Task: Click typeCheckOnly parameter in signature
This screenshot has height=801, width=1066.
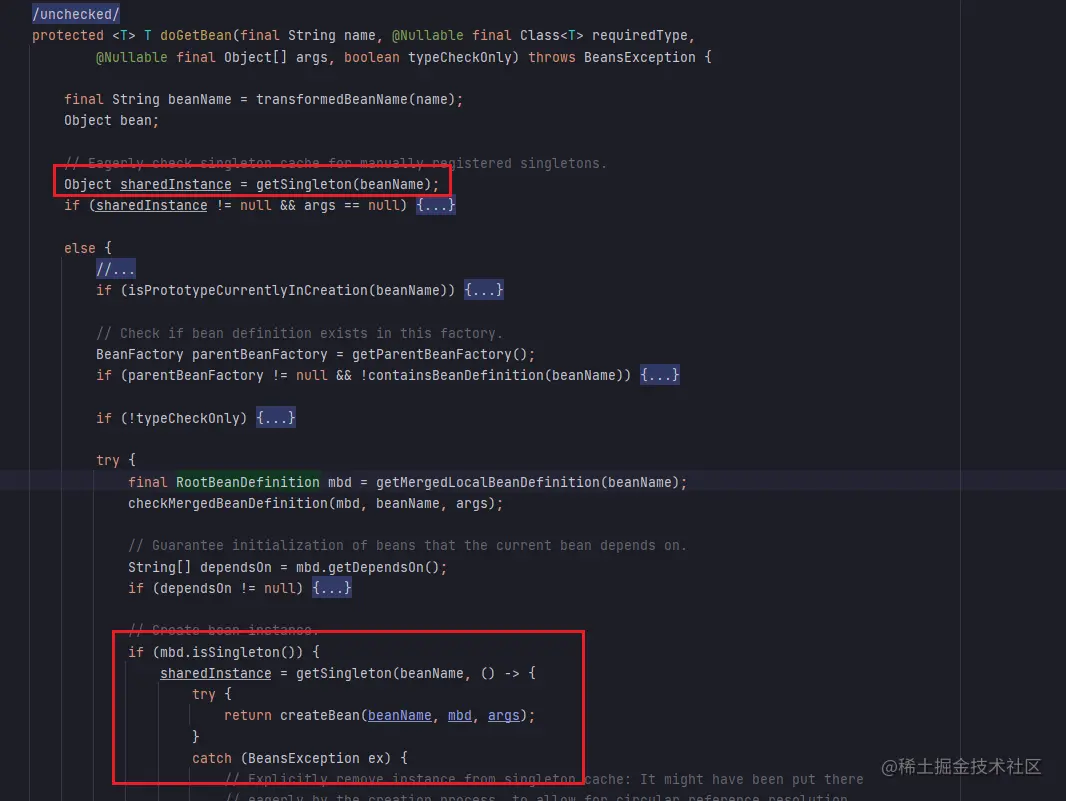Action: tap(460, 57)
